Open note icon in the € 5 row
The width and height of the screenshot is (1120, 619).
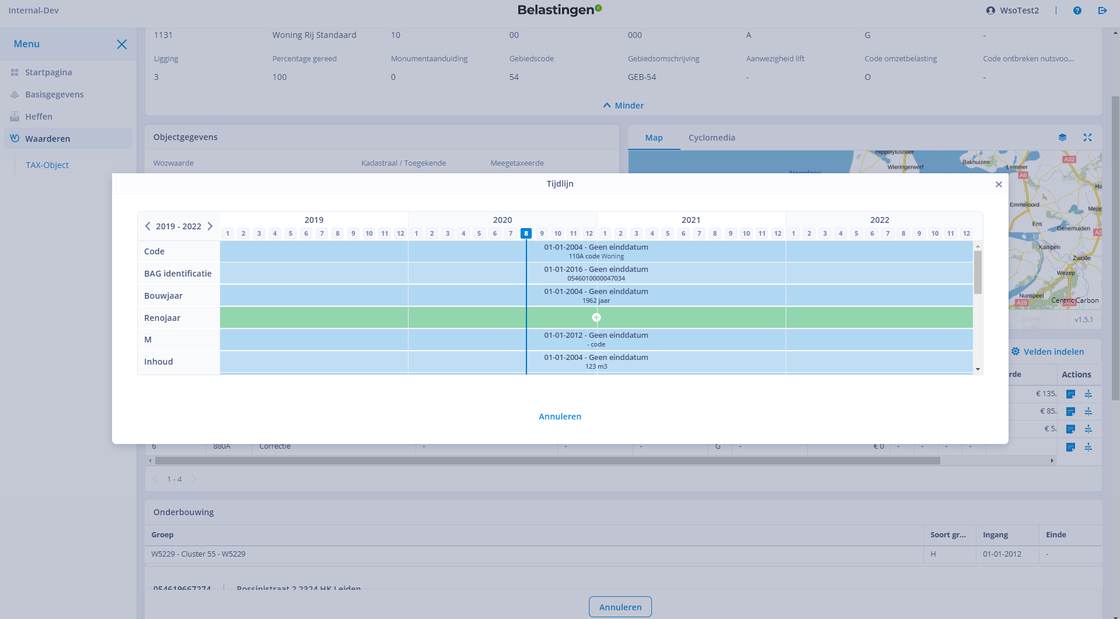click(x=1070, y=429)
